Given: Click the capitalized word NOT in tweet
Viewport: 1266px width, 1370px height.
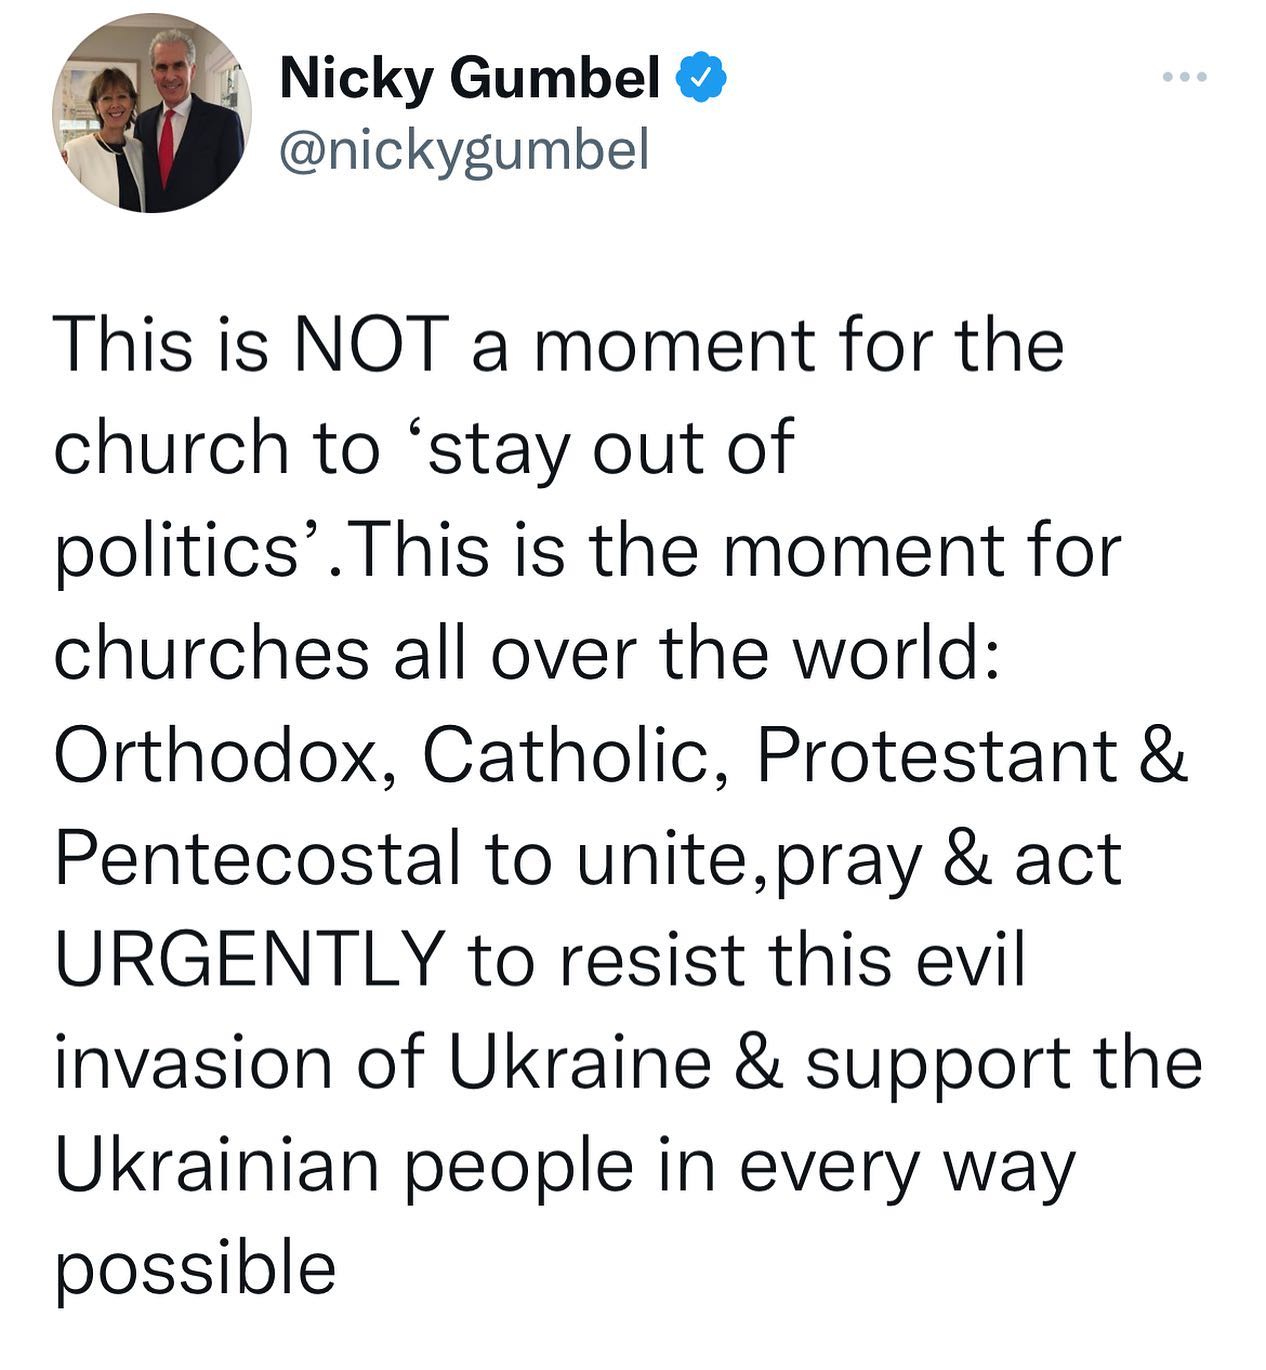Looking at the screenshot, I should [x=369, y=345].
